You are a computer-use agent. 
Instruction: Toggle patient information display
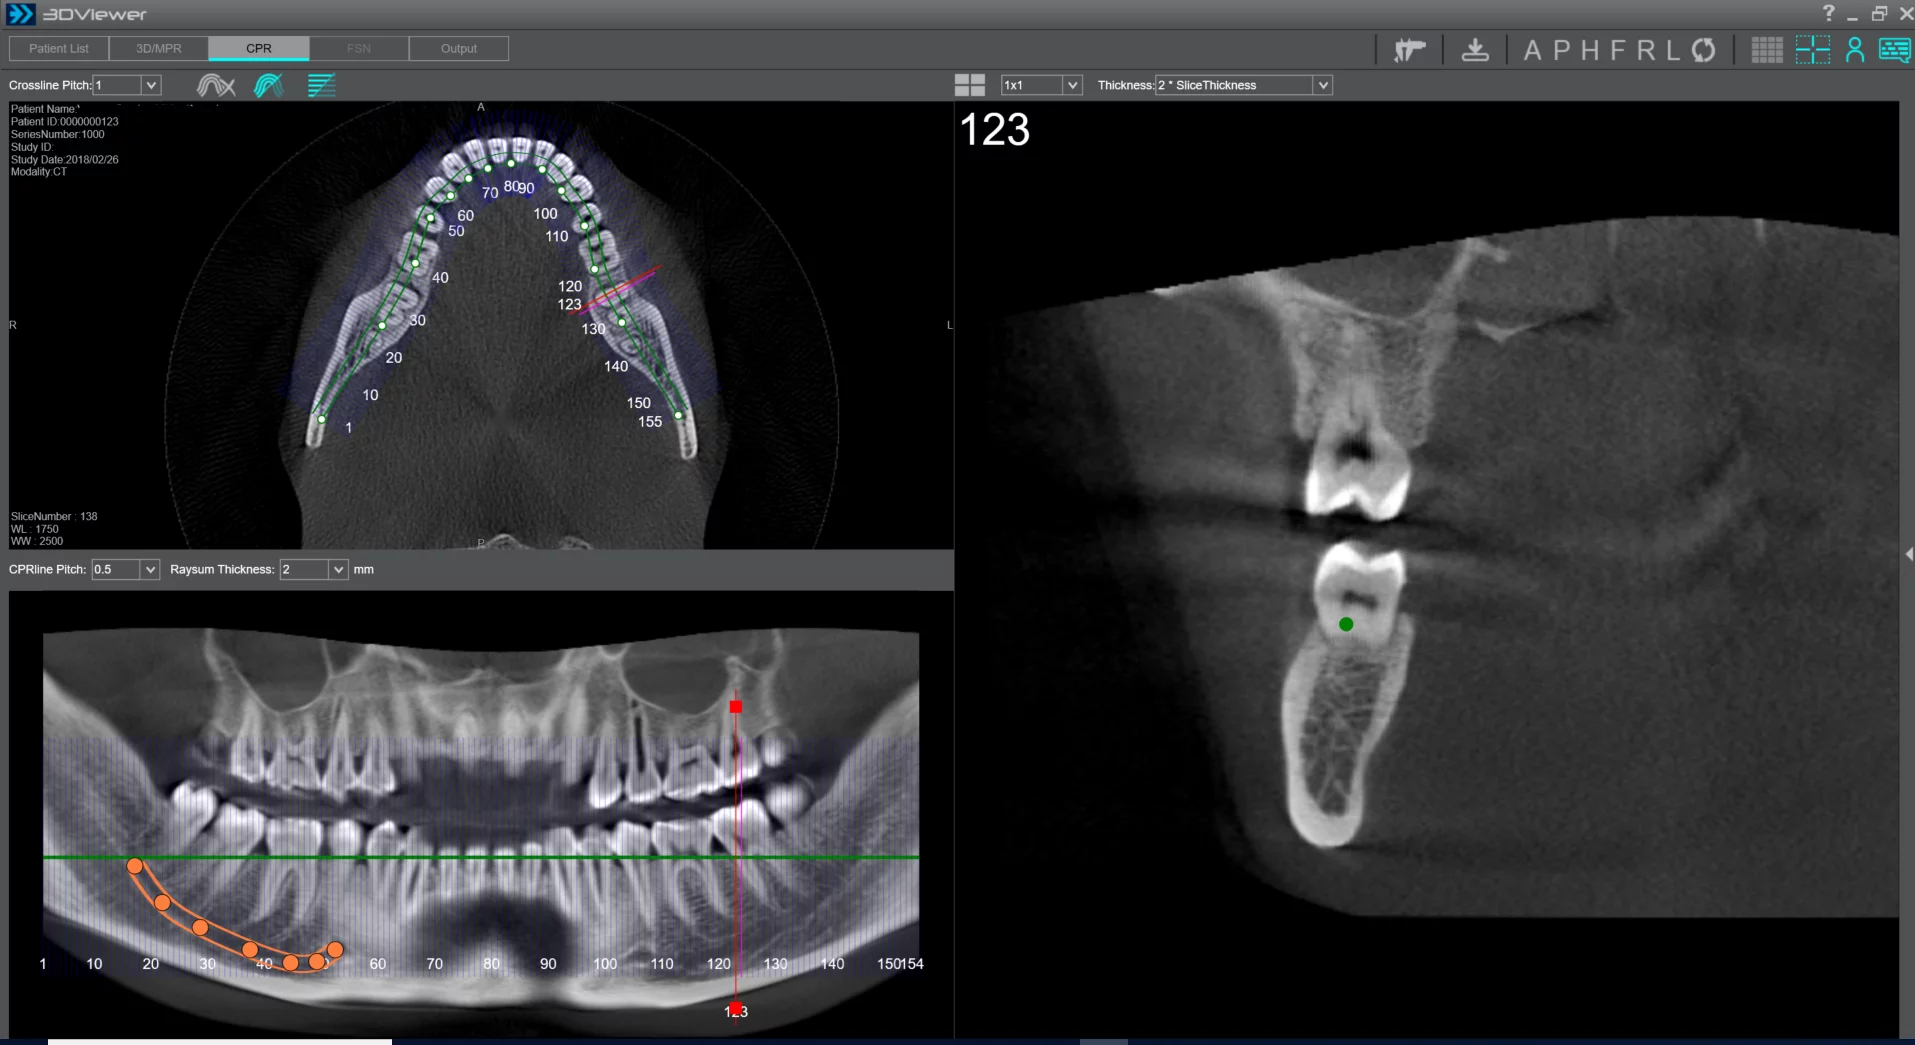coord(1855,50)
